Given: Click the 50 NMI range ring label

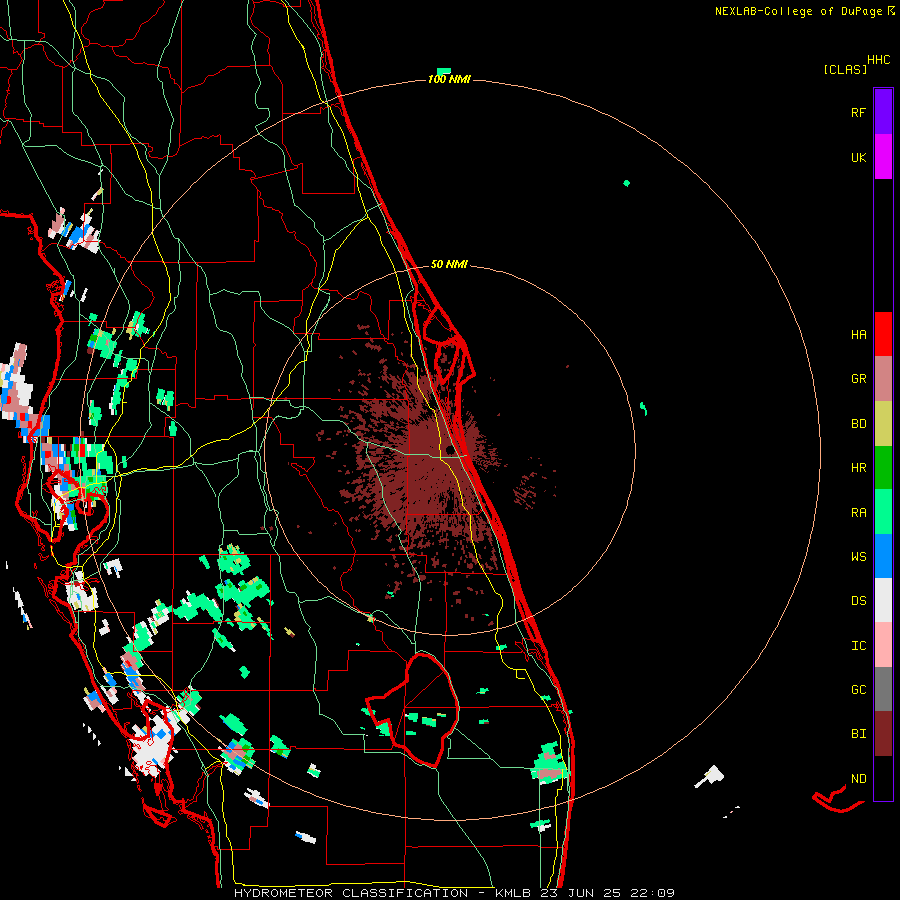Looking at the screenshot, I should click(449, 264).
